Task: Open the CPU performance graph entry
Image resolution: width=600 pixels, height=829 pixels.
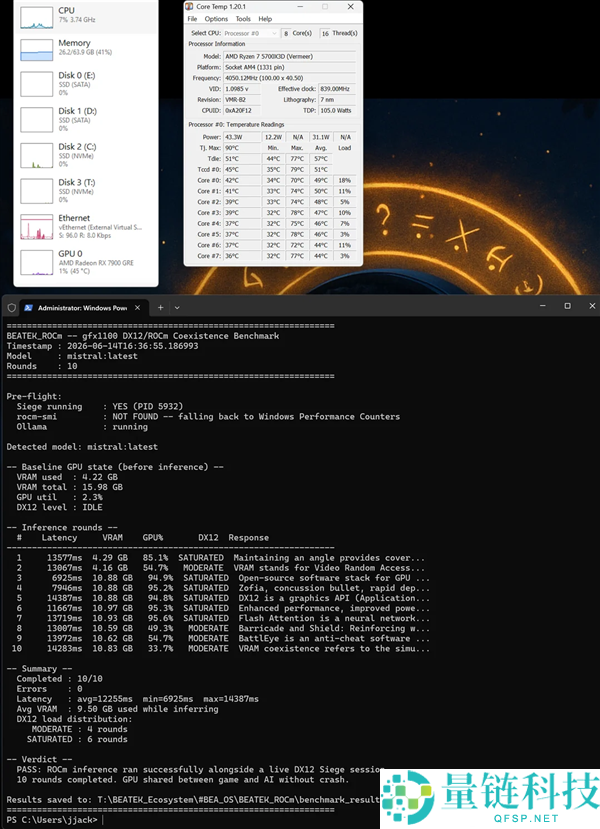Action: (86, 17)
